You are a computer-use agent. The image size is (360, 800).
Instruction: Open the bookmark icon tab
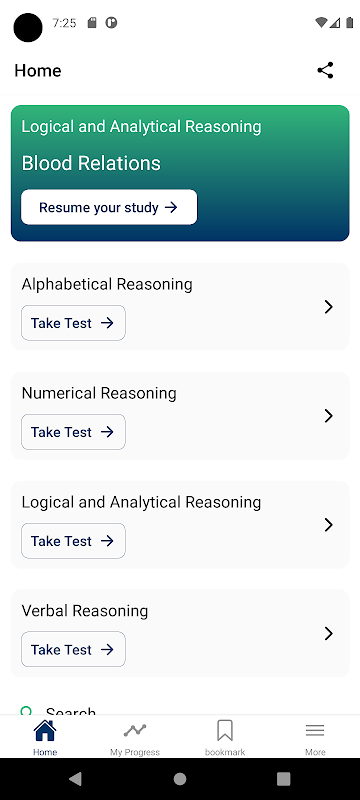click(x=225, y=731)
